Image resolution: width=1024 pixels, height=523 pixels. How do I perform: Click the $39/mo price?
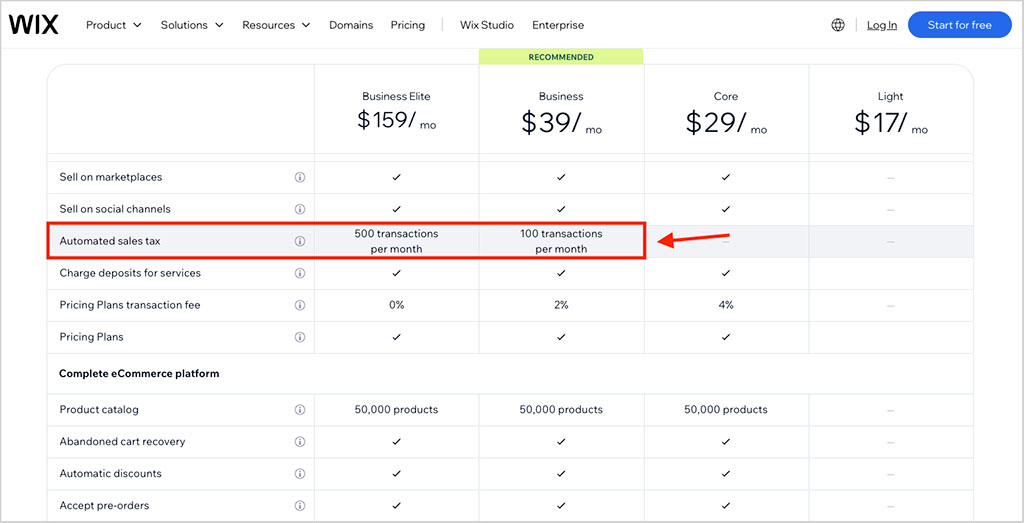point(561,122)
